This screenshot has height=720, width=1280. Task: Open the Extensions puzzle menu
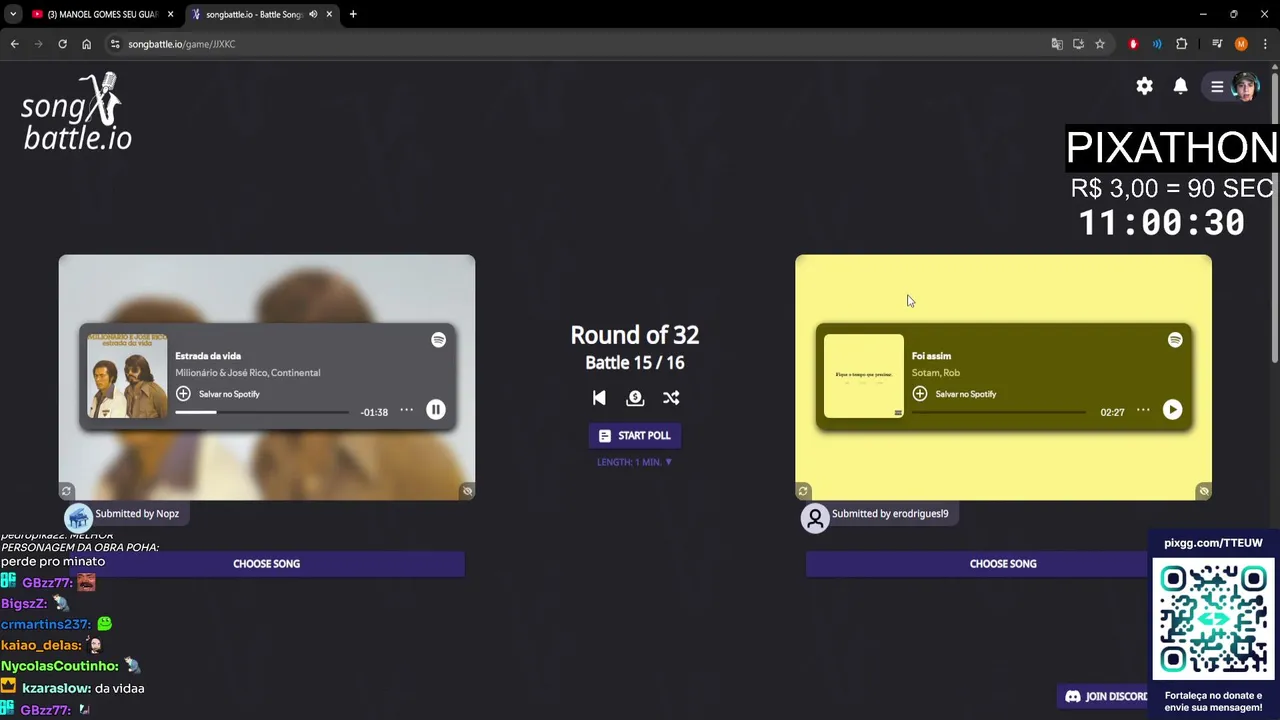click(x=1181, y=44)
